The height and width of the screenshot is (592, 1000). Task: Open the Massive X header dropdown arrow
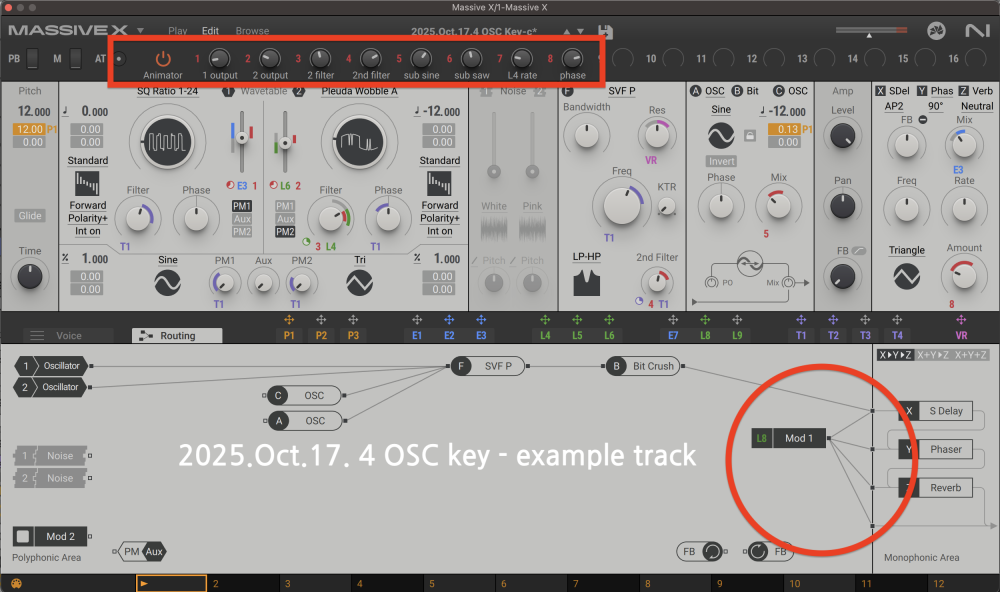click(140, 31)
